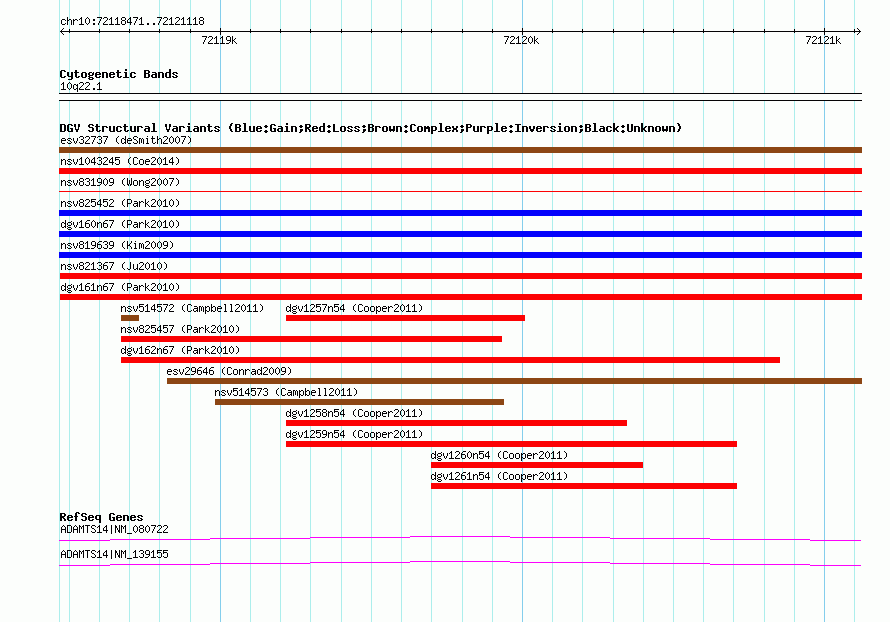Click the magenta ADAMTS14 NM_139155 transcript line
The image size is (890, 622).
click(460, 563)
